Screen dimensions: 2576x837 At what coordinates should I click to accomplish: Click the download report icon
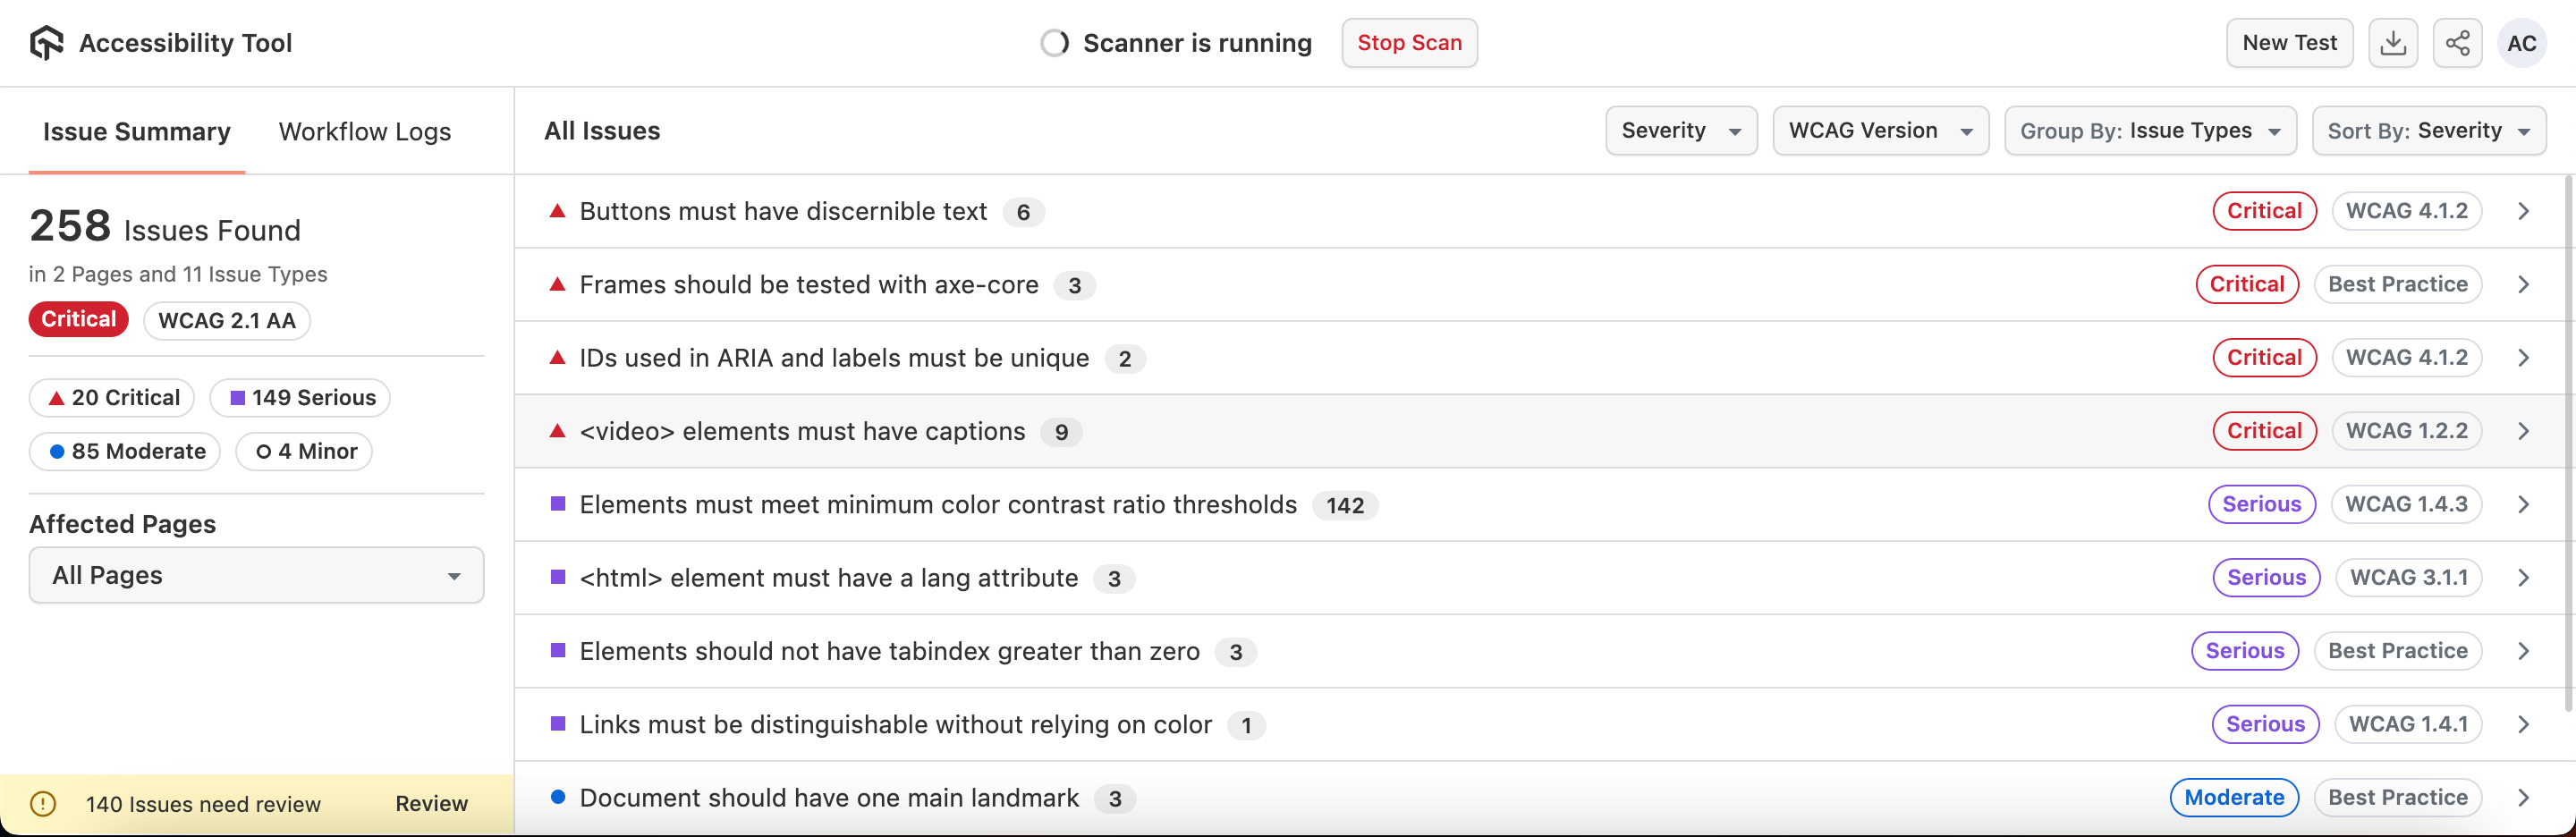click(x=2393, y=43)
